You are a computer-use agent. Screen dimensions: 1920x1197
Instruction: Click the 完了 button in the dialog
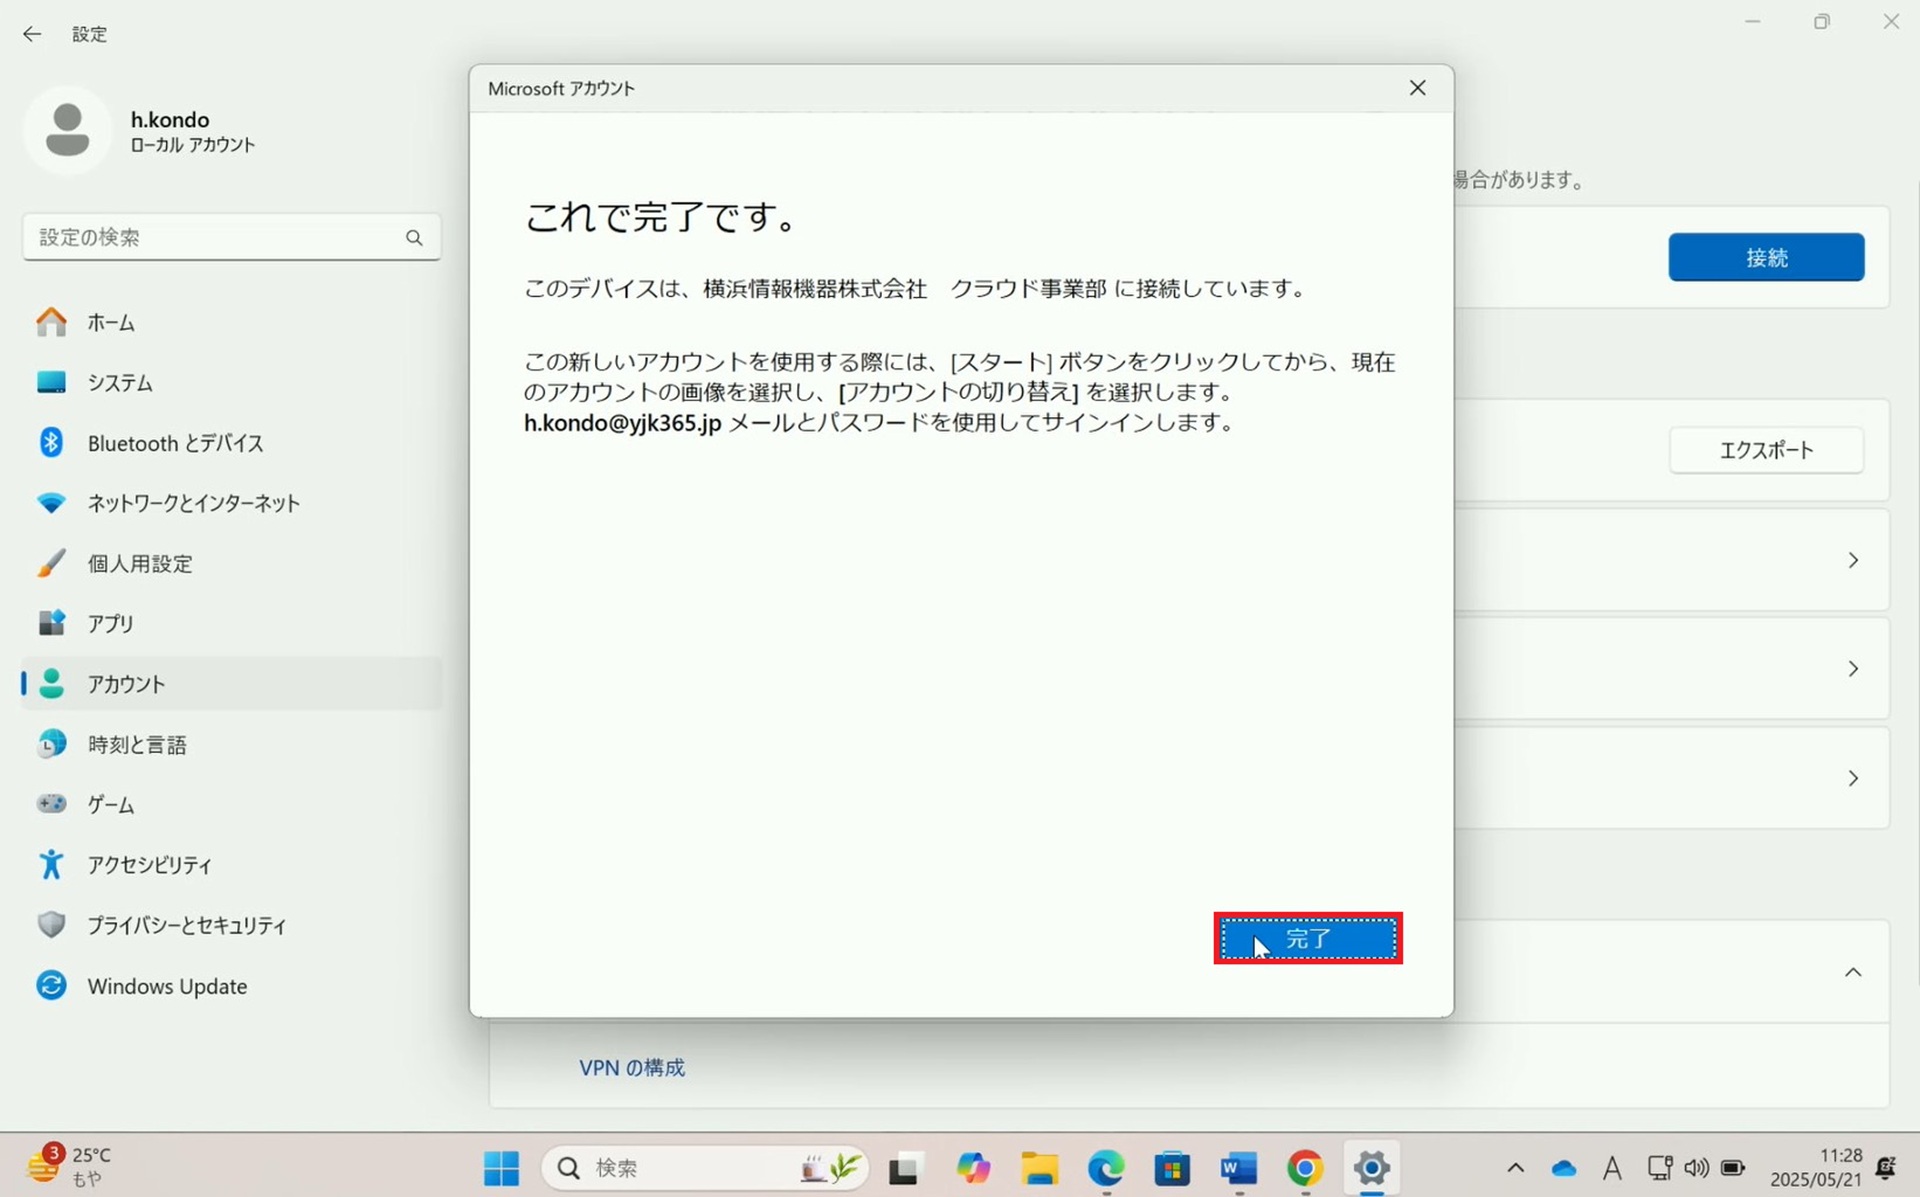(1308, 938)
